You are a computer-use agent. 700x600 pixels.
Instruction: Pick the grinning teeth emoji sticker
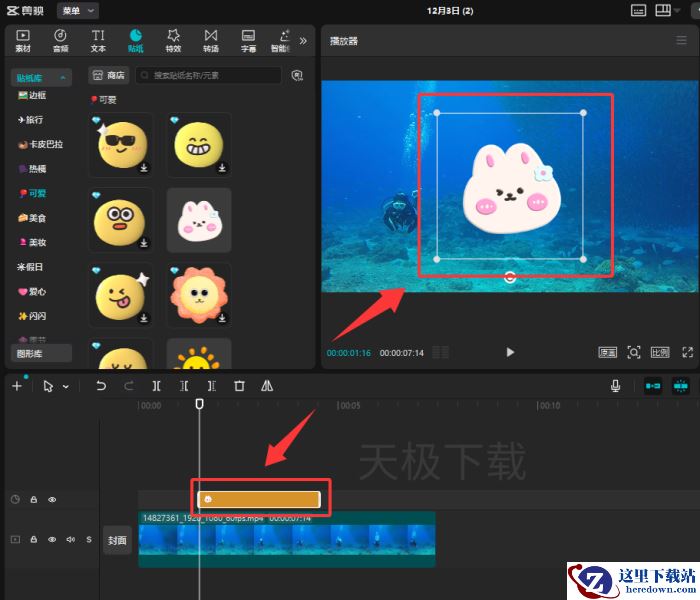click(199, 145)
